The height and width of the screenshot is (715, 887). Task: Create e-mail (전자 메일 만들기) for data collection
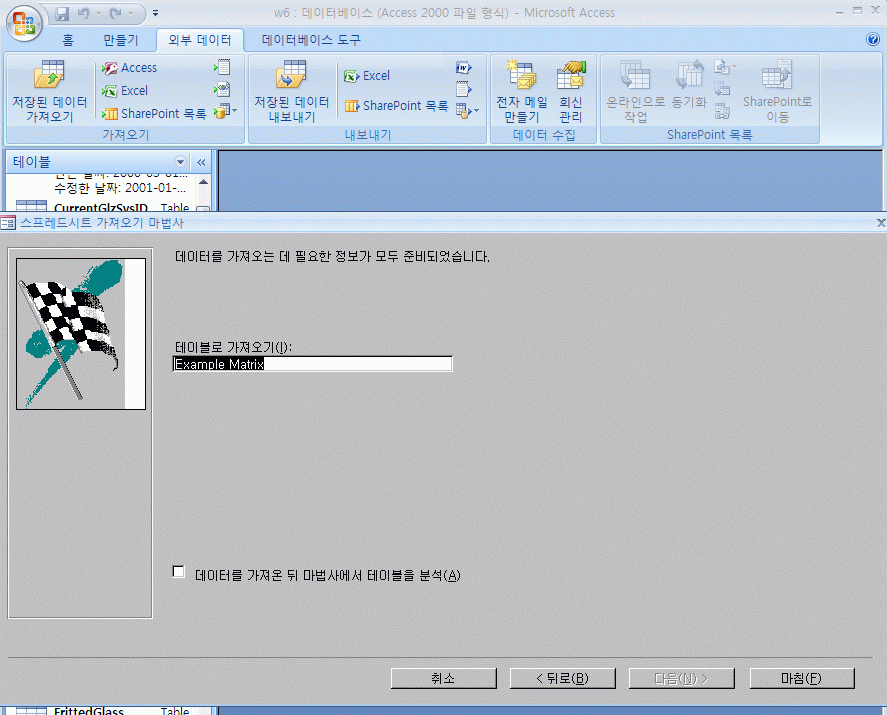[521, 93]
